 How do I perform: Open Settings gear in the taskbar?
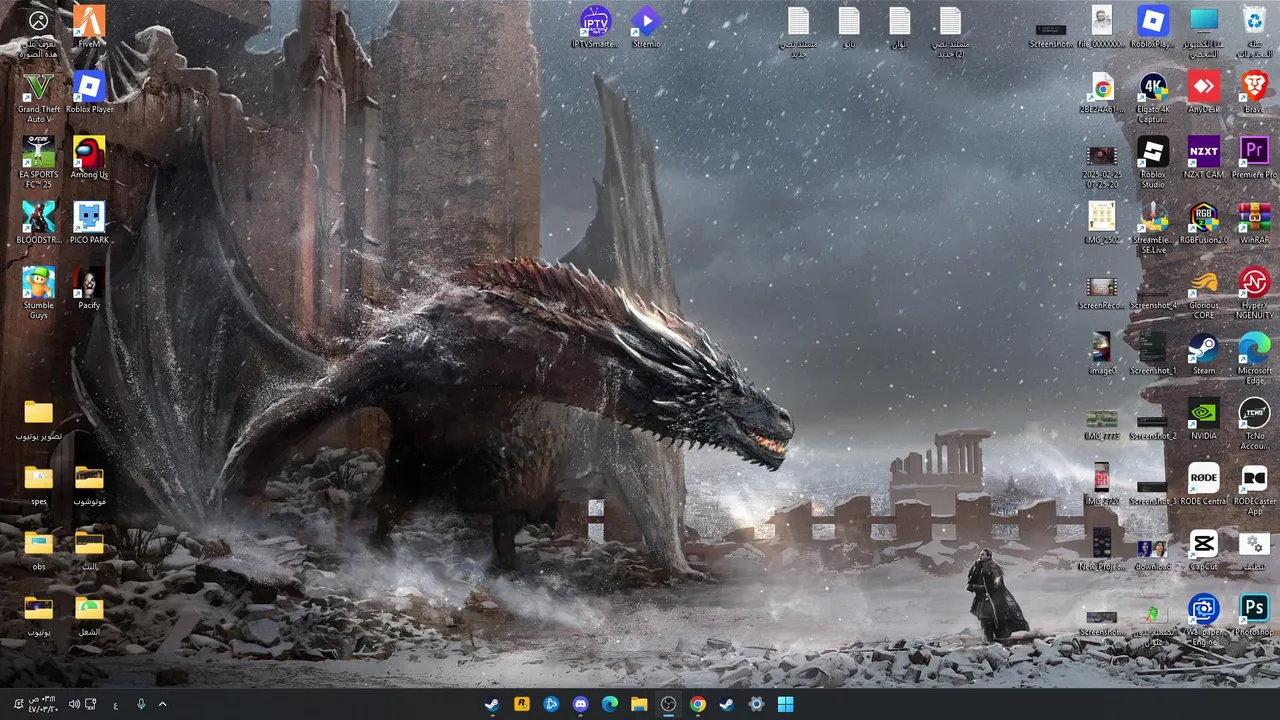(x=756, y=704)
